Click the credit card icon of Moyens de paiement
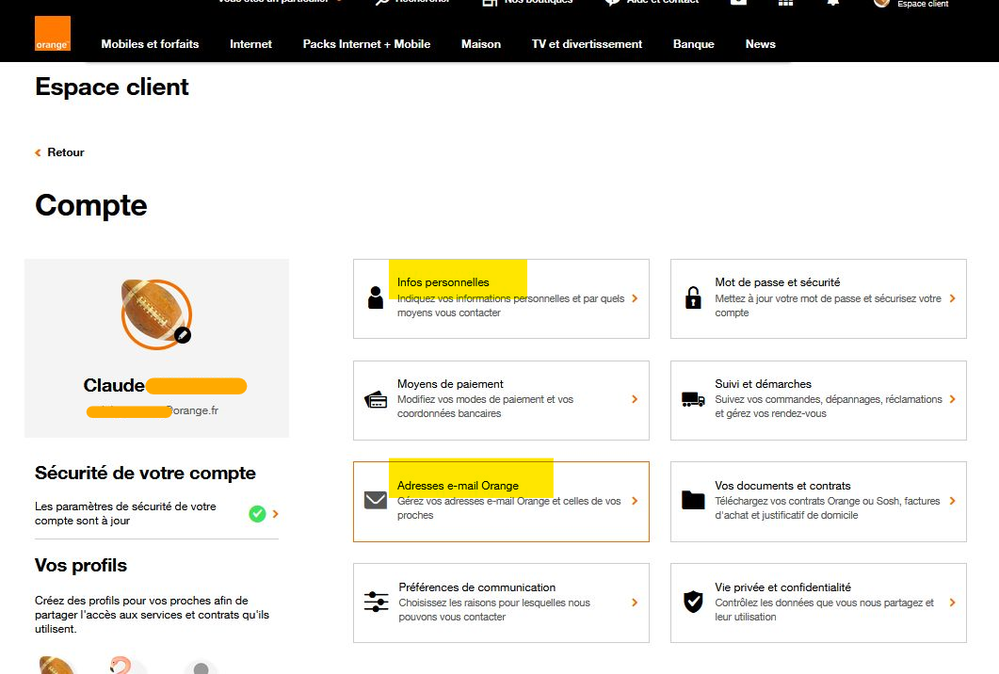The width and height of the screenshot is (999, 674). [x=376, y=399]
